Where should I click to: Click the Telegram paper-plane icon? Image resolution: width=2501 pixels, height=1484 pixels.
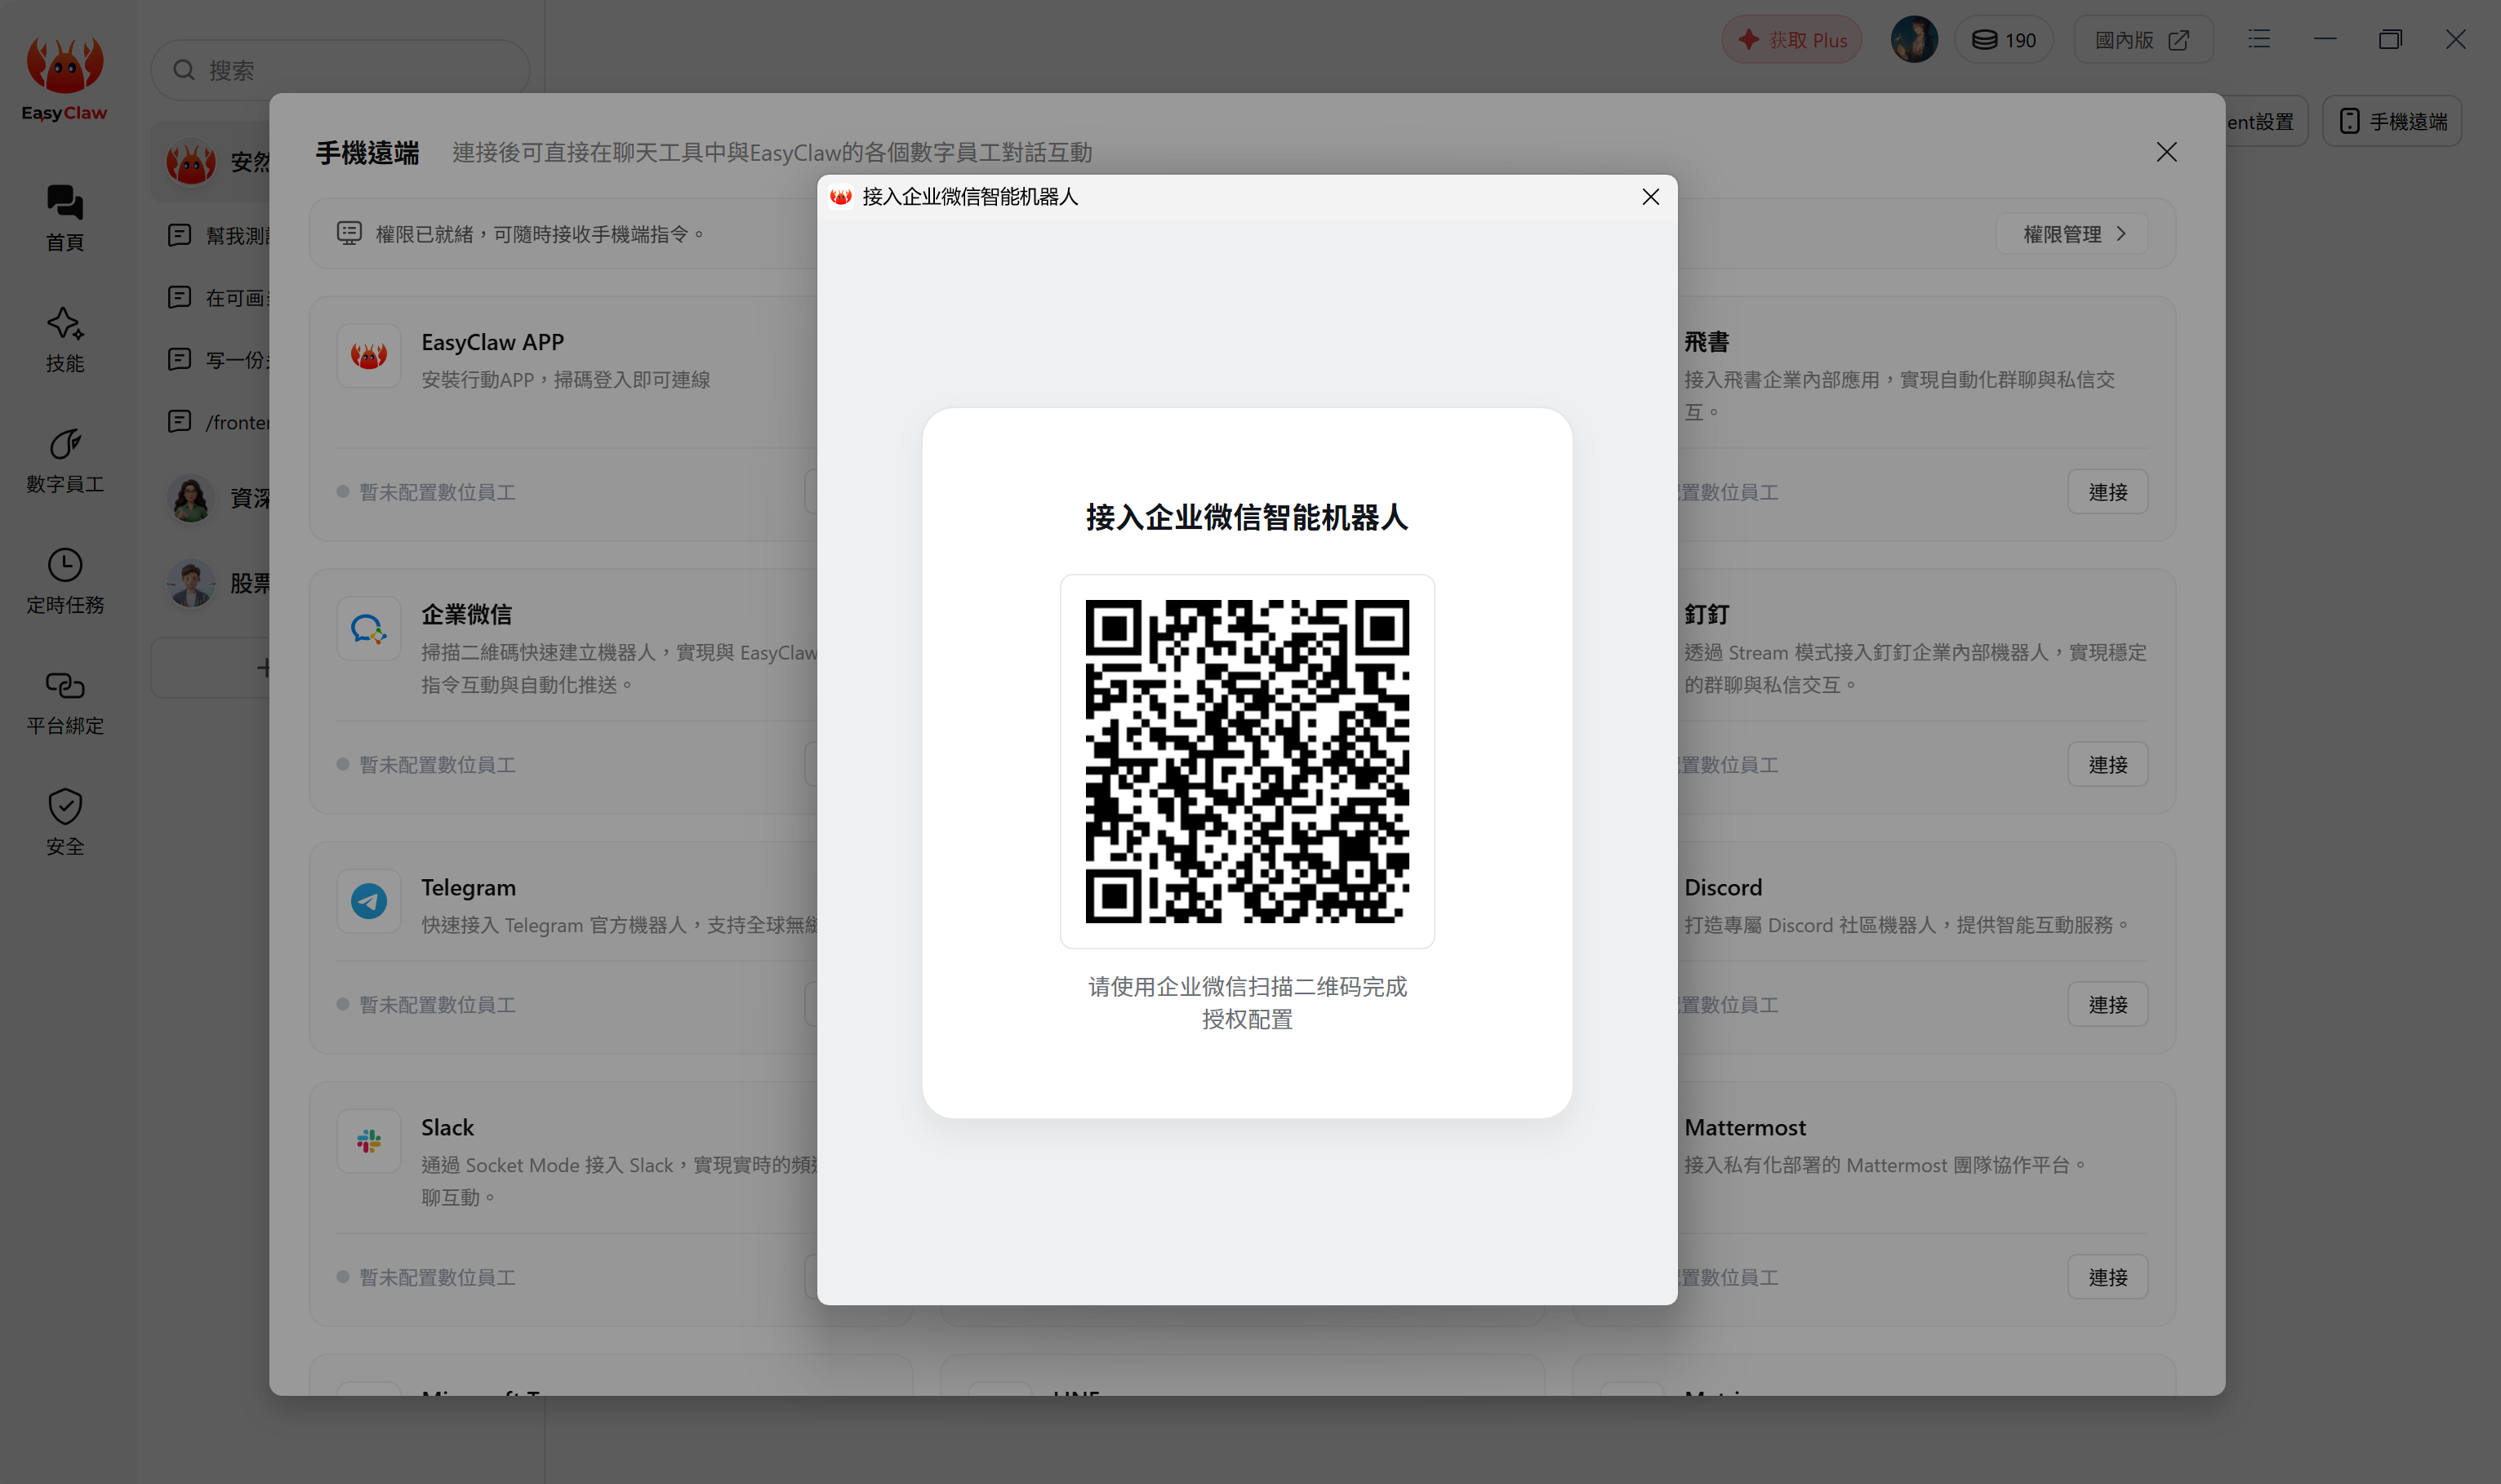coord(369,901)
